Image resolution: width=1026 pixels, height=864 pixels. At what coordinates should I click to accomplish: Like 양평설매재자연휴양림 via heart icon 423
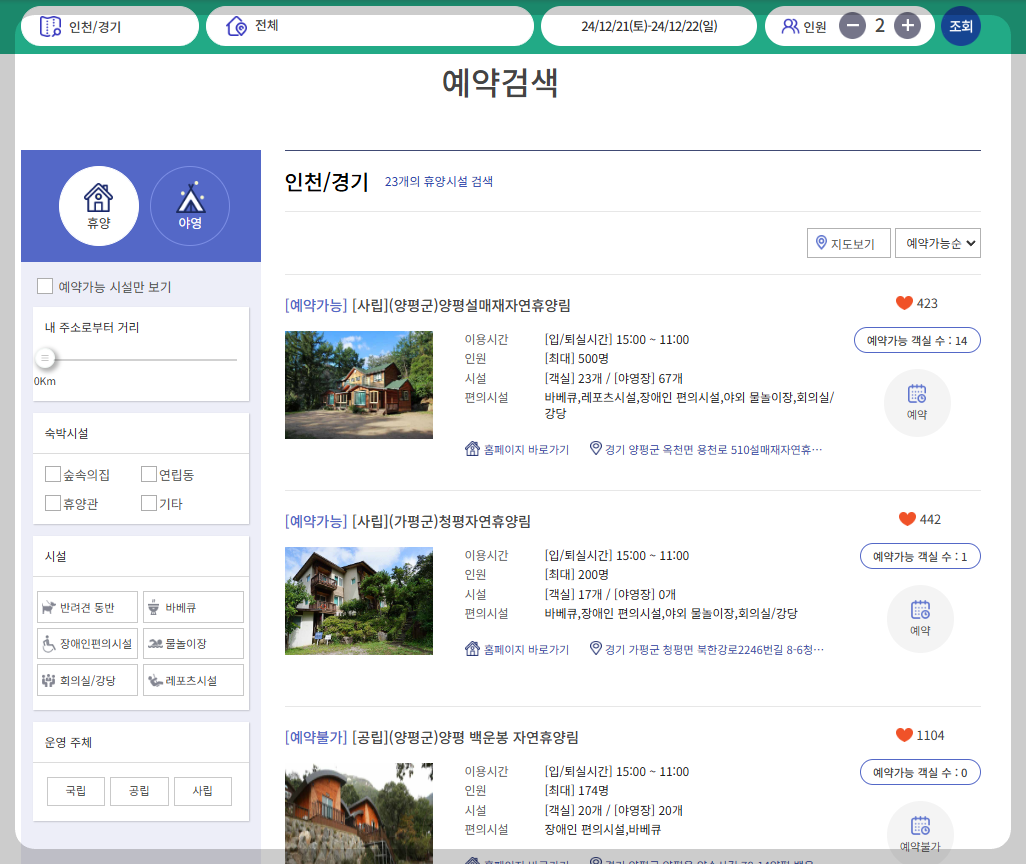click(904, 303)
